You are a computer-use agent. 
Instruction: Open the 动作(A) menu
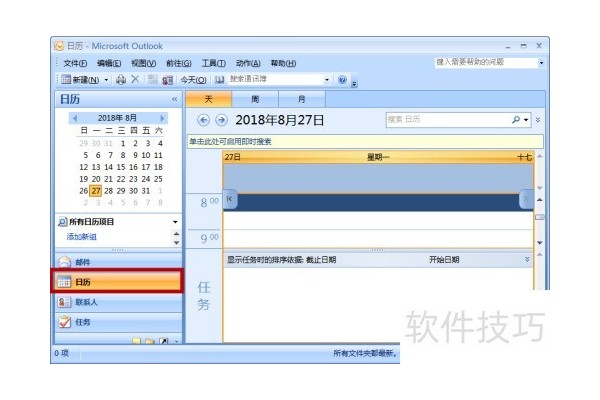pyautogui.click(x=248, y=64)
